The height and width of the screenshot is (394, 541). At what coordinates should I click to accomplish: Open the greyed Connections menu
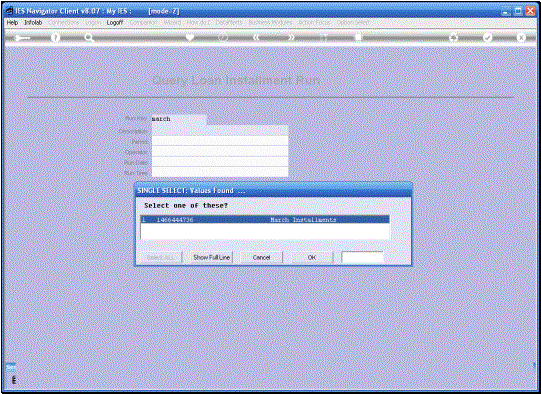(64, 22)
